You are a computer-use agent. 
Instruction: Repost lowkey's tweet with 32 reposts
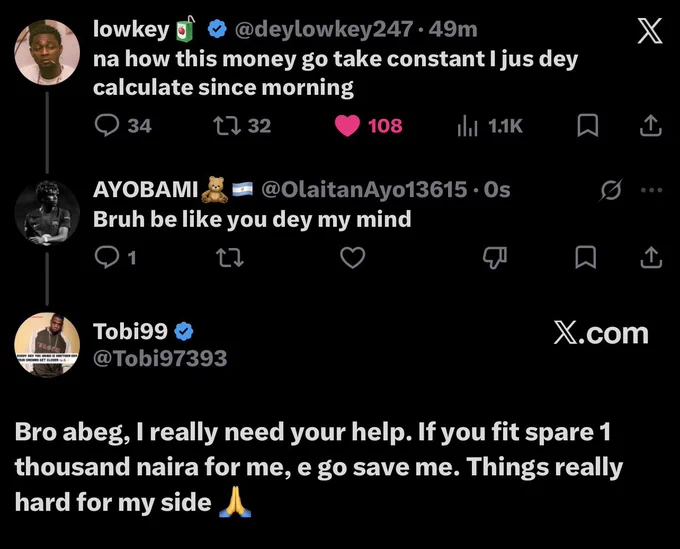pyautogui.click(x=227, y=125)
